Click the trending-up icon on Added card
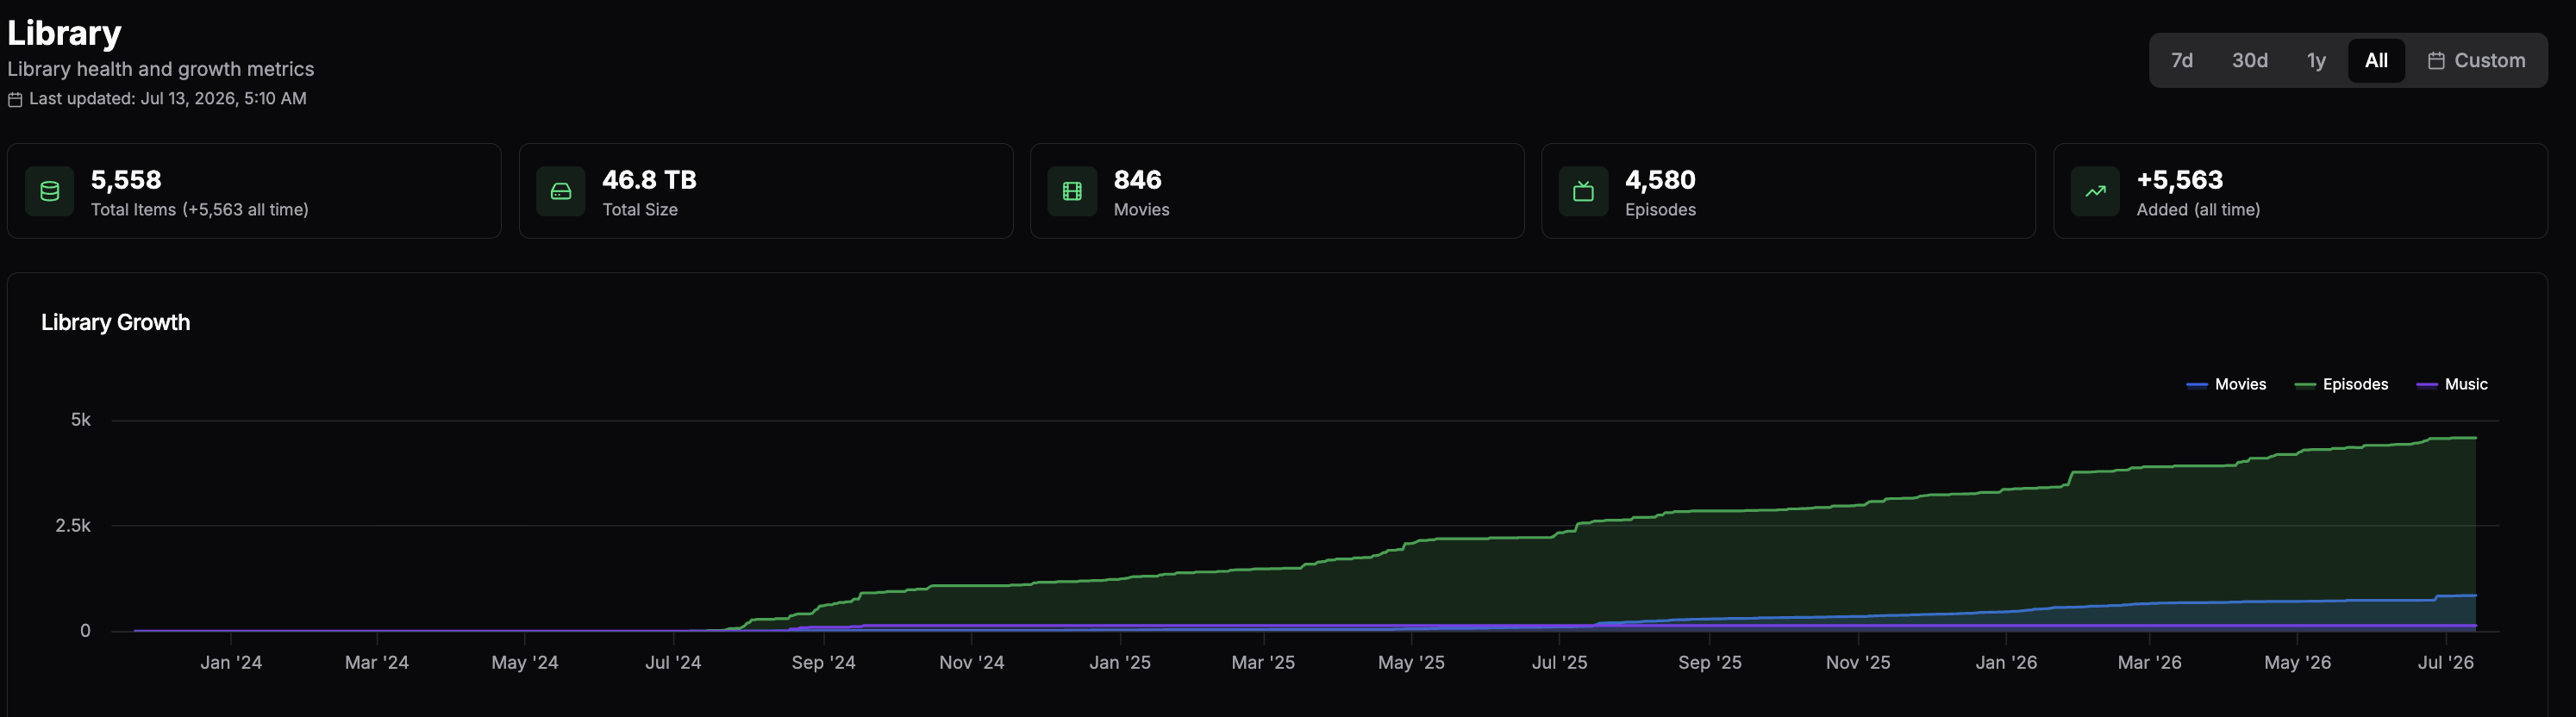Viewport: 2576px width, 717px height. click(2095, 191)
